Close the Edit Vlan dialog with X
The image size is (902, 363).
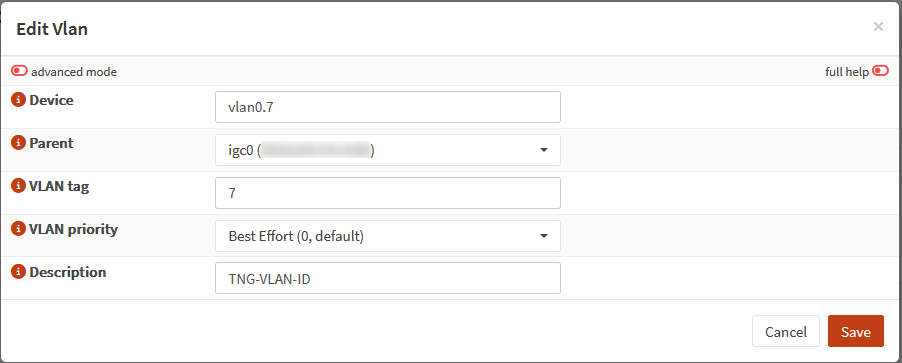tap(878, 26)
